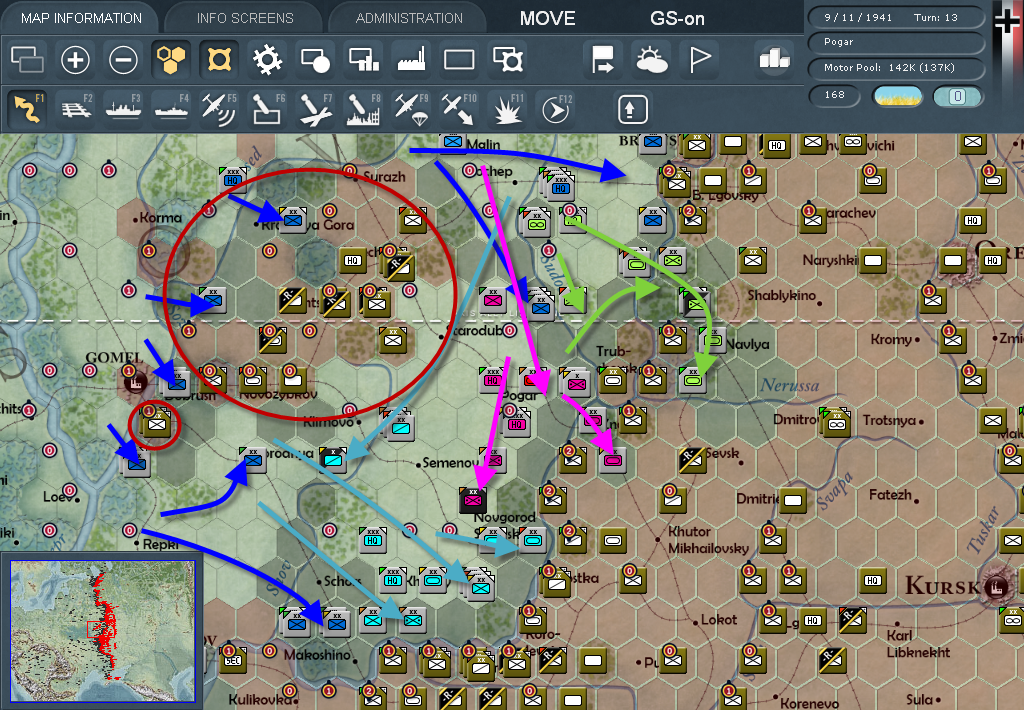Click the Korenevo town label
This screenshot has height=710, width=1024.
pos(809,703)
